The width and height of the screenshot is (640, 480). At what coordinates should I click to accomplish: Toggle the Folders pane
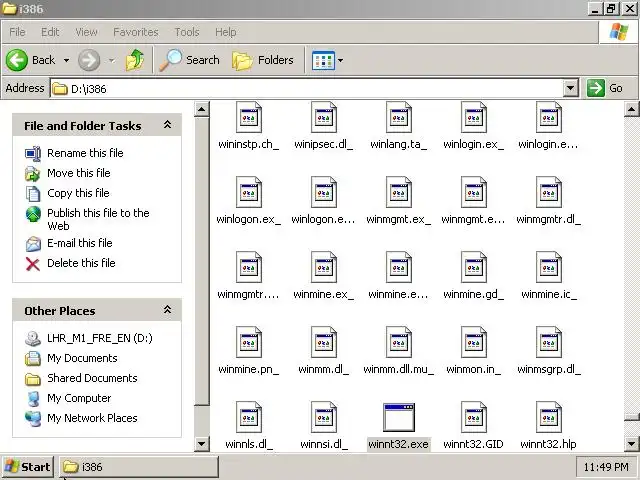pos(262,60)
